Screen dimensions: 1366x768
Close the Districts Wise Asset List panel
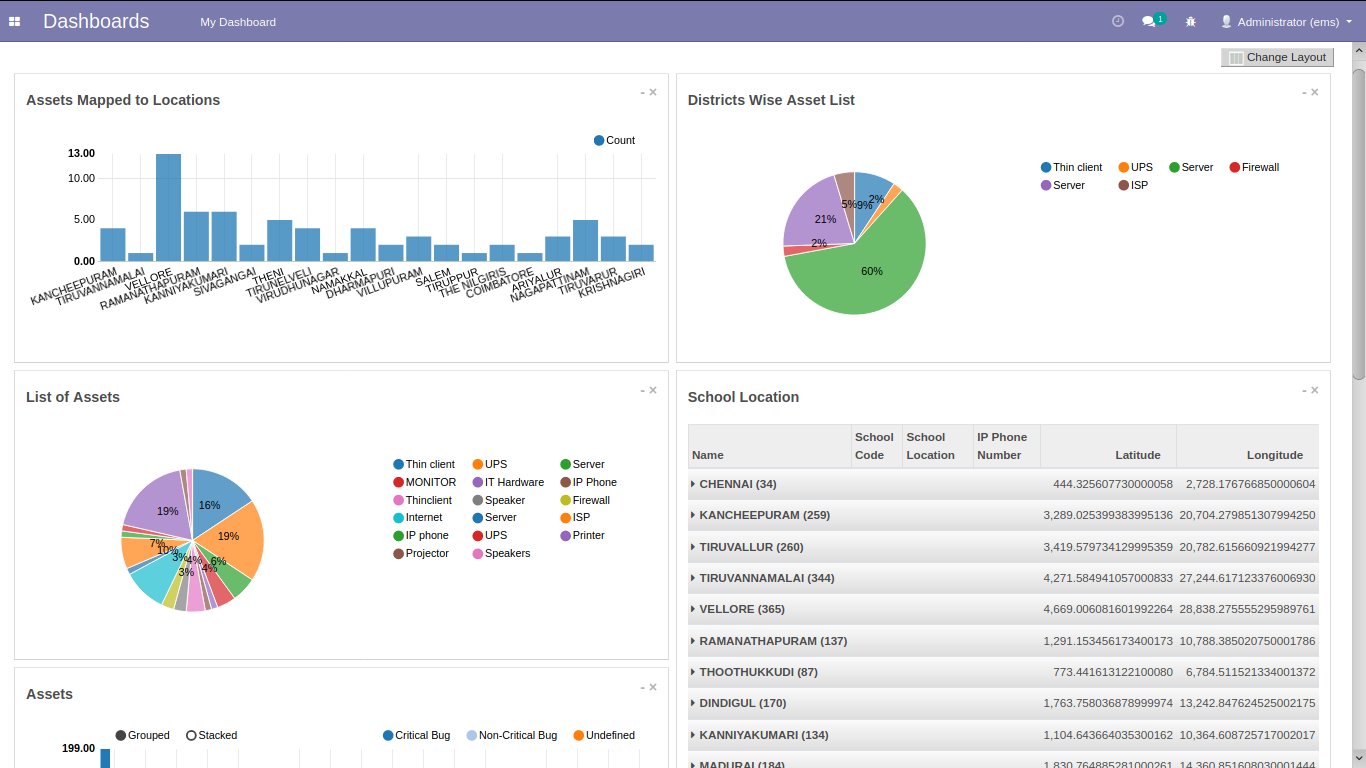[x=1315, y=92]
